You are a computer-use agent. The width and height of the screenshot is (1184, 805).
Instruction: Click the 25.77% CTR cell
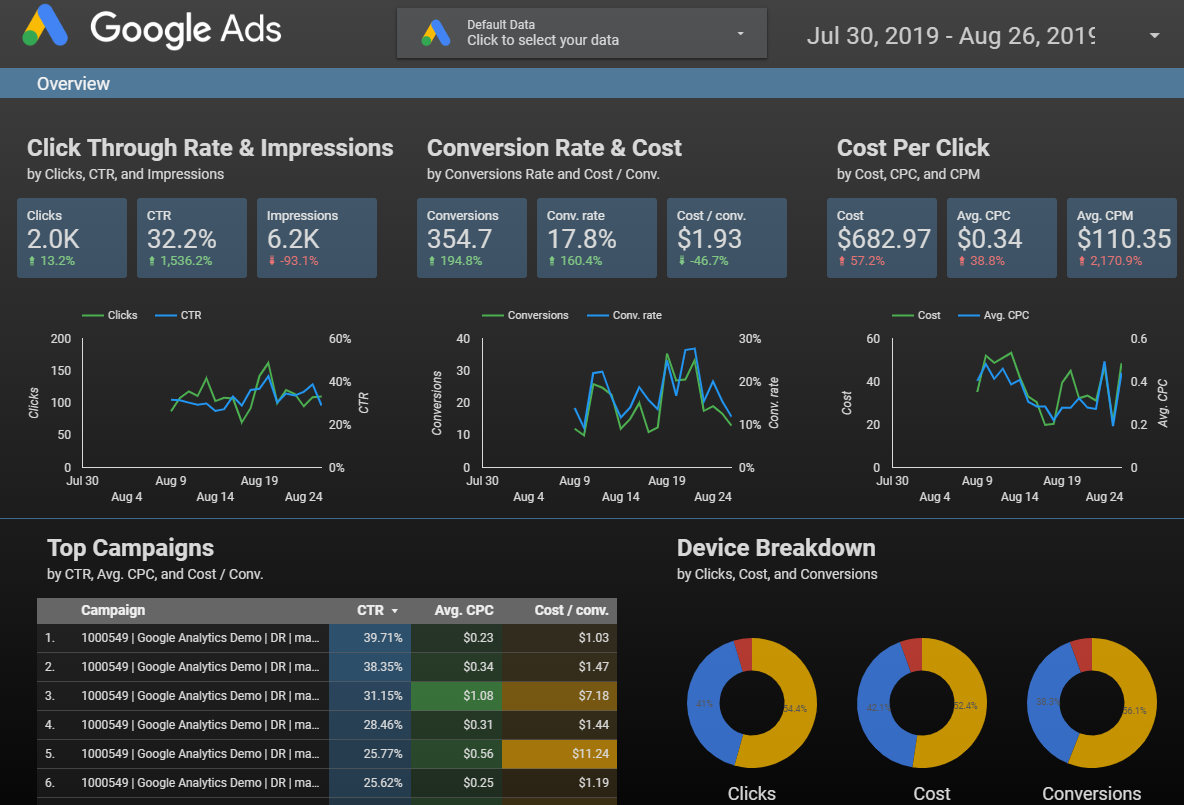pyautogui.click(x=370, y=754)
